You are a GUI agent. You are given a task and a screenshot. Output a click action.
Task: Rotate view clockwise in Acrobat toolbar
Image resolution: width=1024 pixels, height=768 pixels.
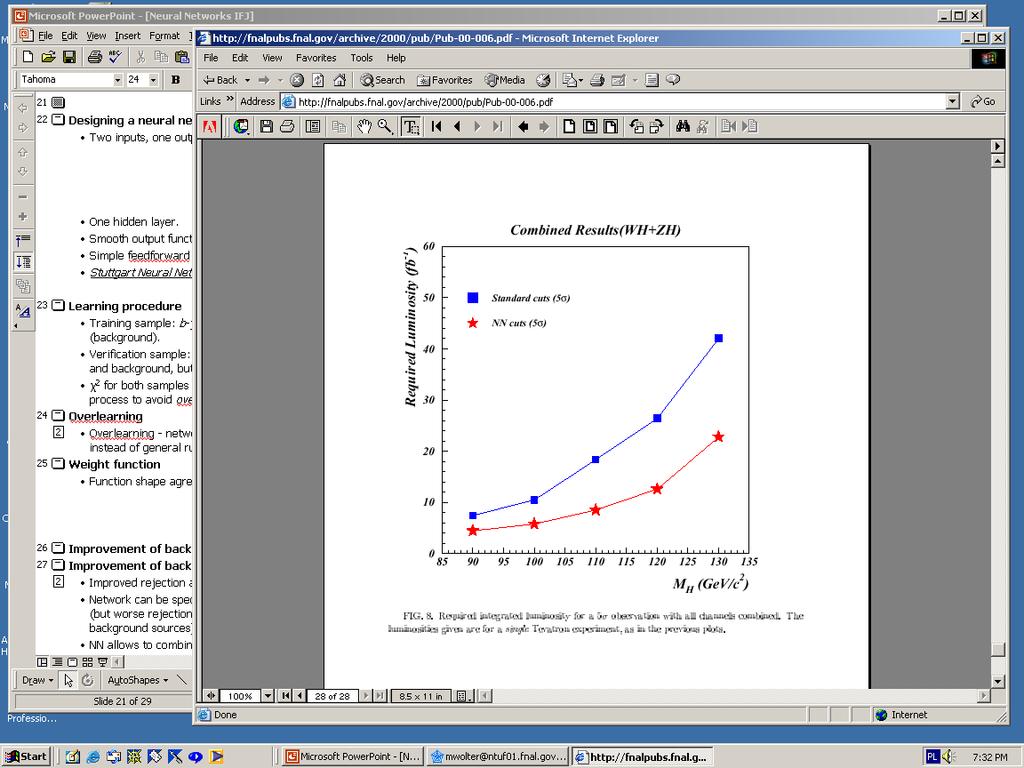click(657, 127)
